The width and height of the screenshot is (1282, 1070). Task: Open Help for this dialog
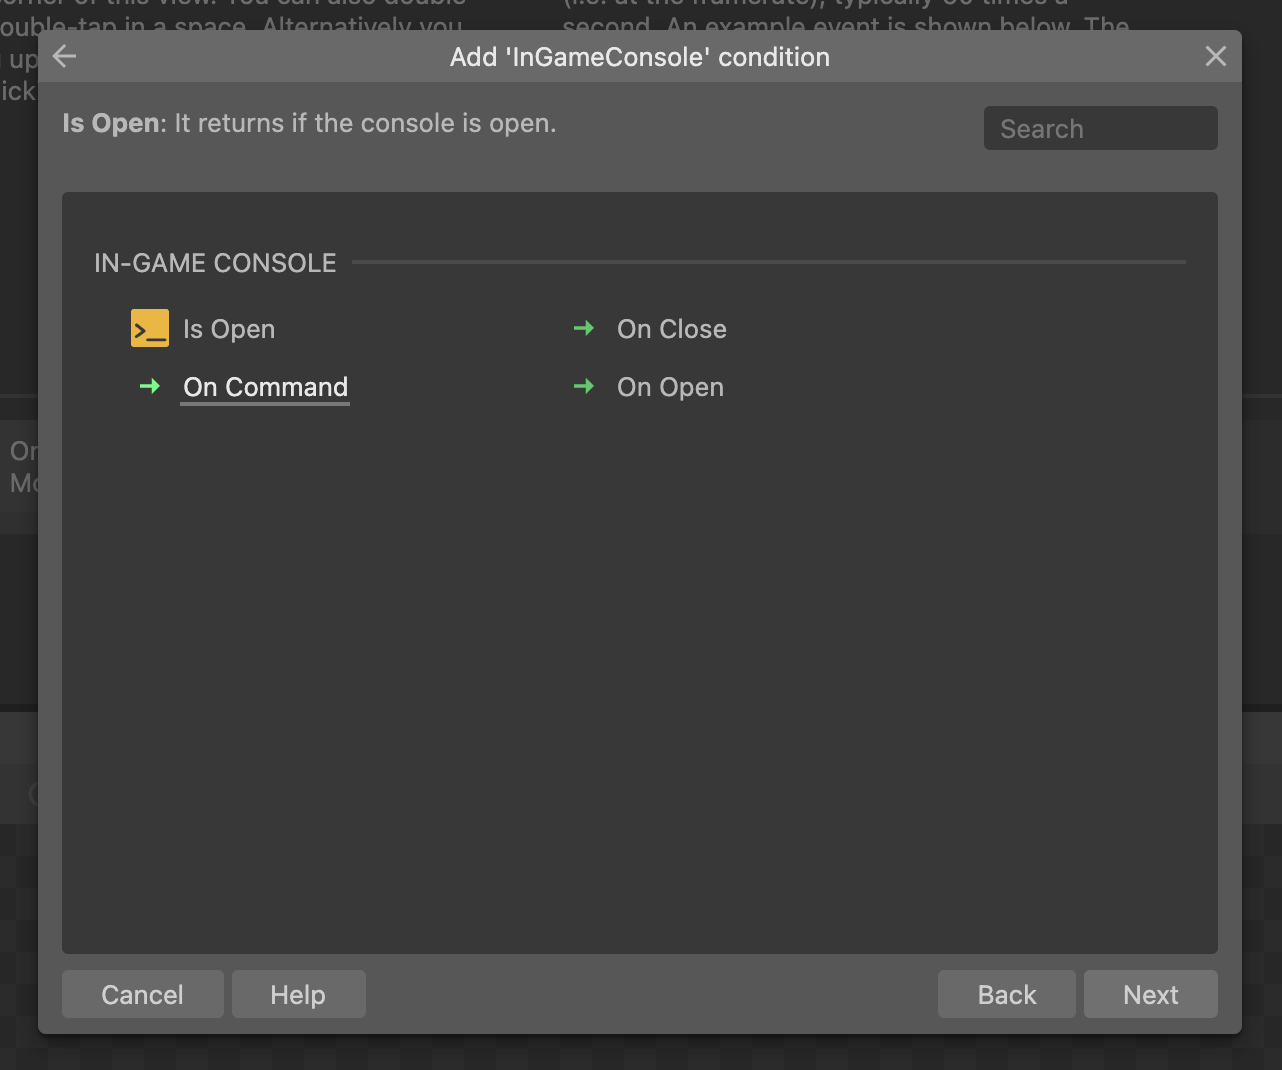pos(298,994)
